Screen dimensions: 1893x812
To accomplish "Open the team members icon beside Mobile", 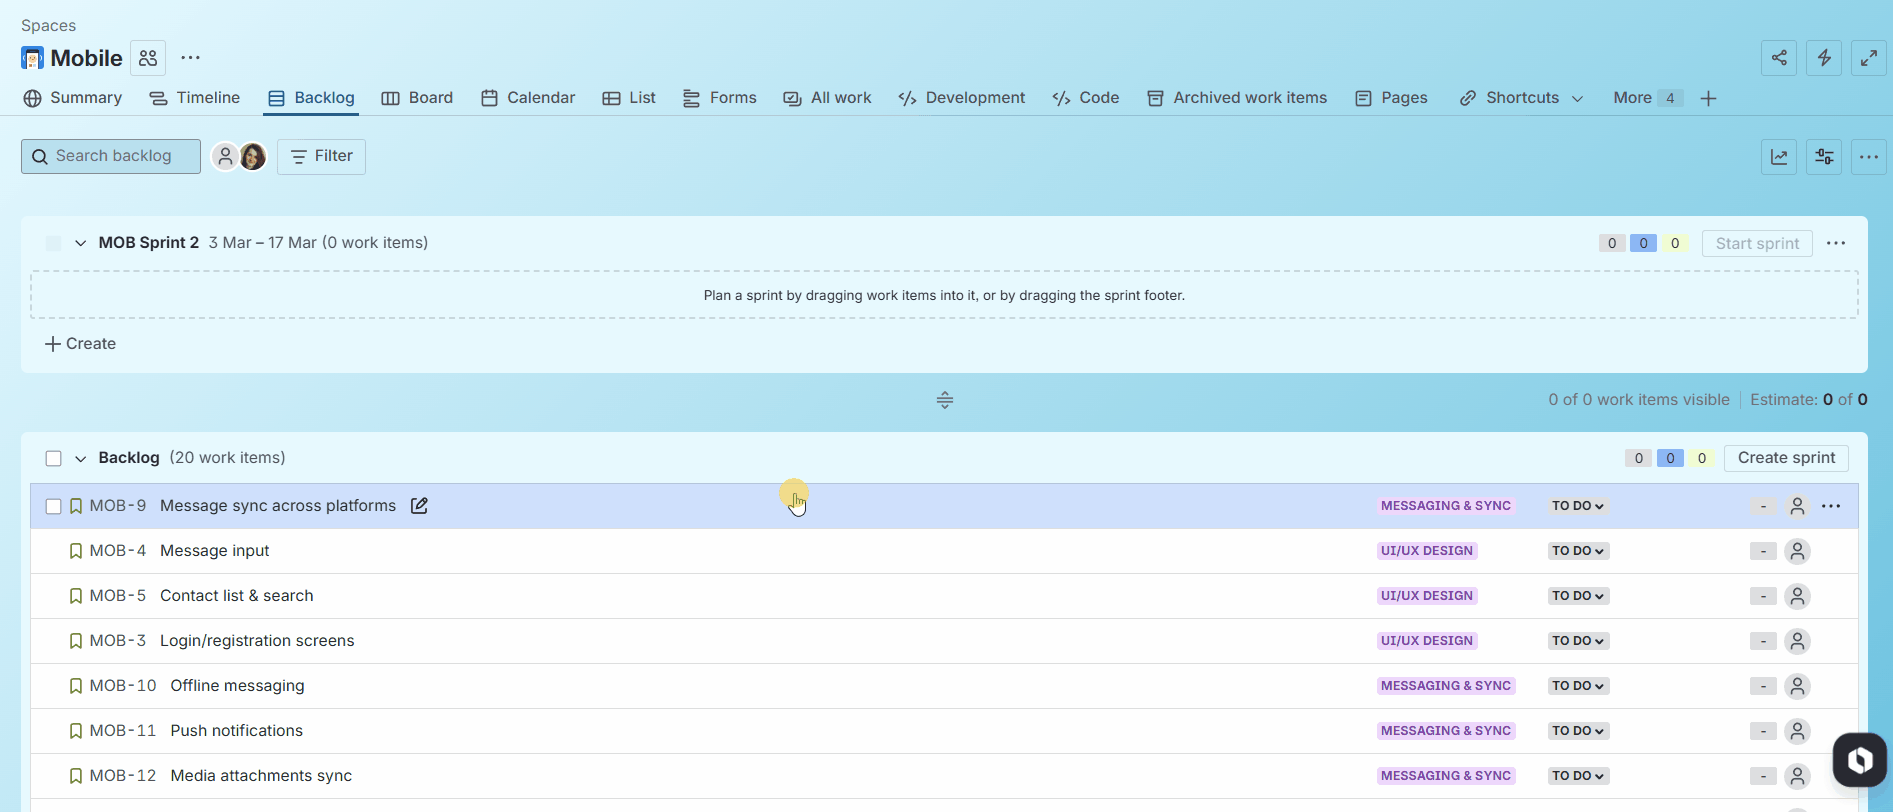I will pos(148,58).
